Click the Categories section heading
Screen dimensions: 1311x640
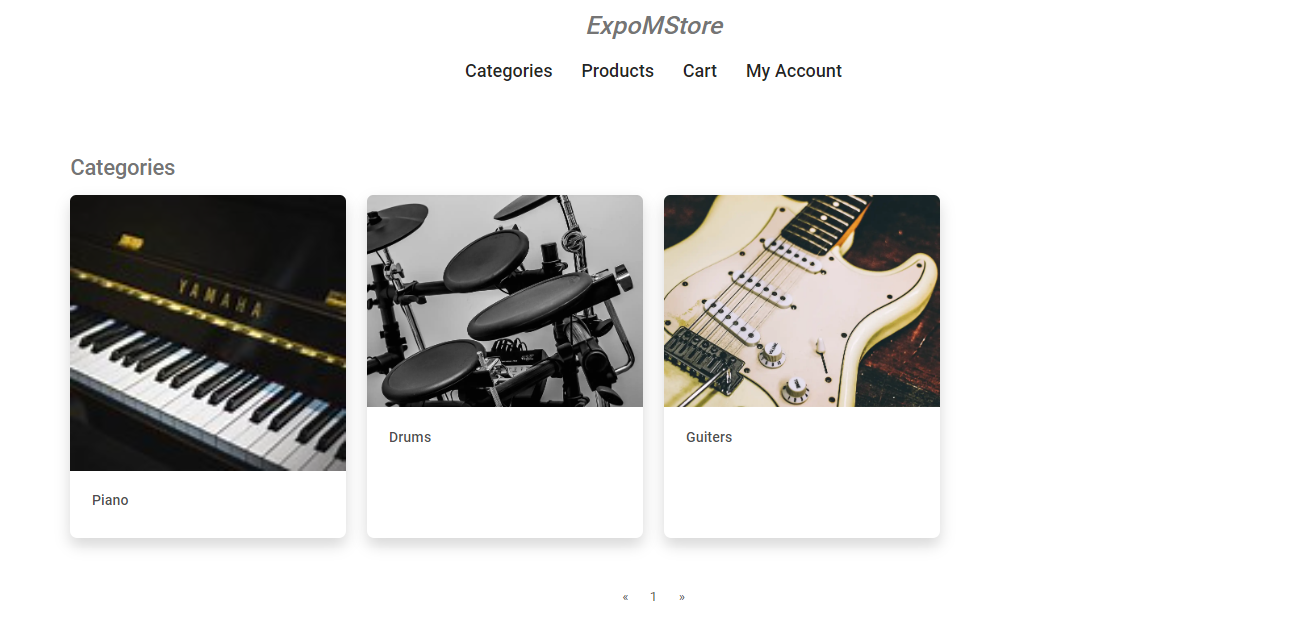pos(123,168)
